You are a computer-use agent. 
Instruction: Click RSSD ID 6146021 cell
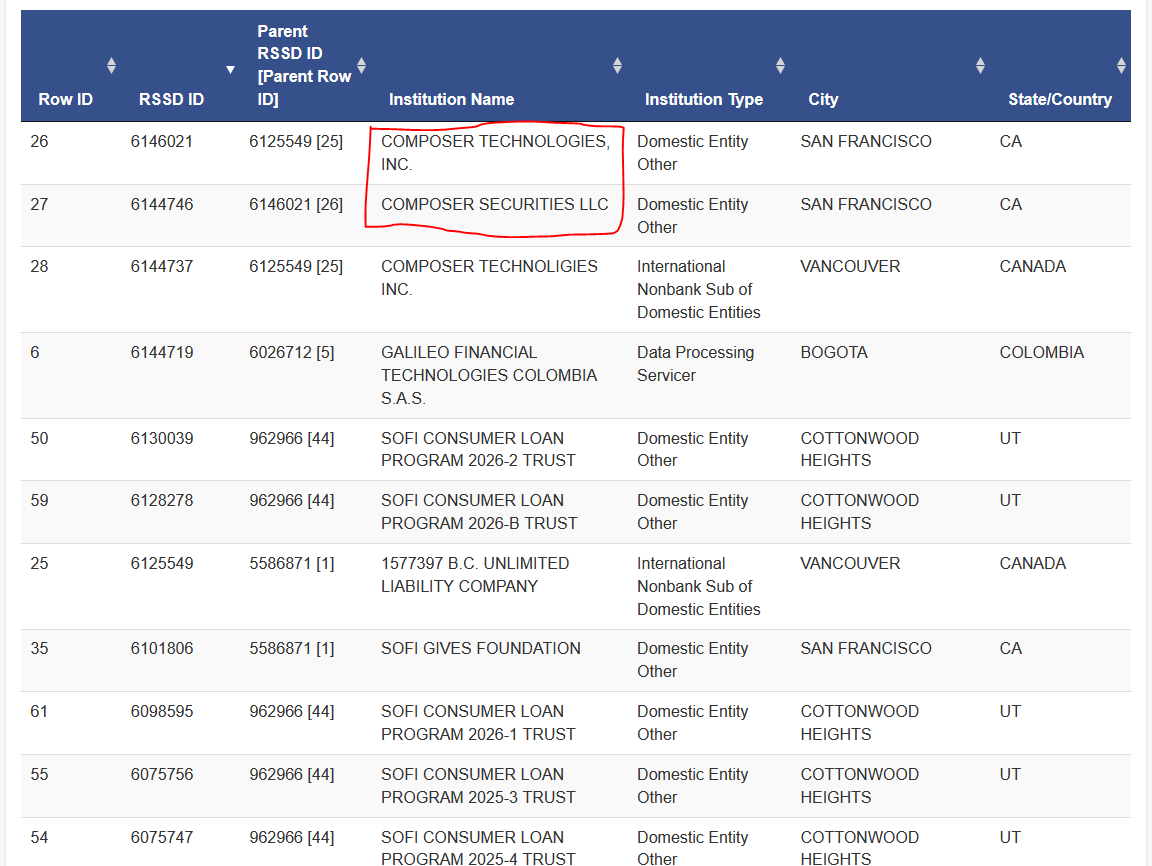coord(162,141)
